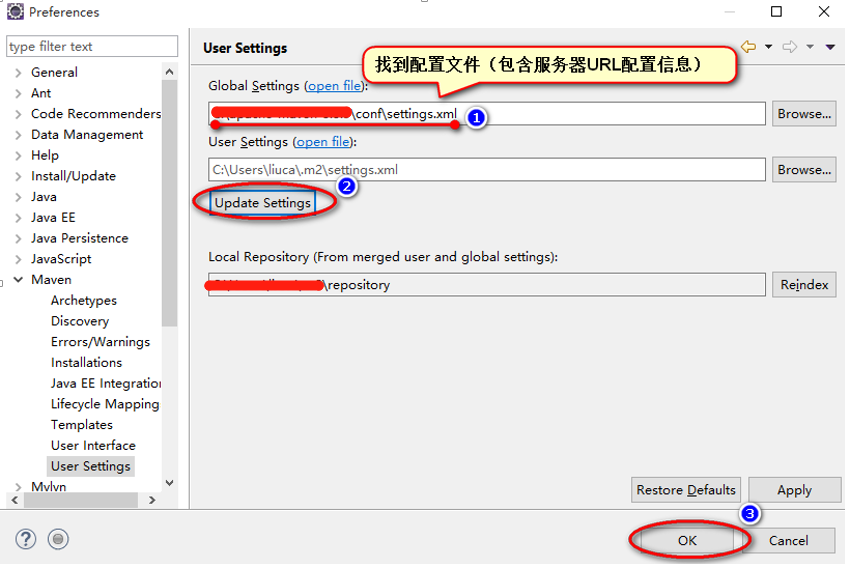Select Archetypes under Maven
This screenshot has height=564, width=845.
click(84, 300)
